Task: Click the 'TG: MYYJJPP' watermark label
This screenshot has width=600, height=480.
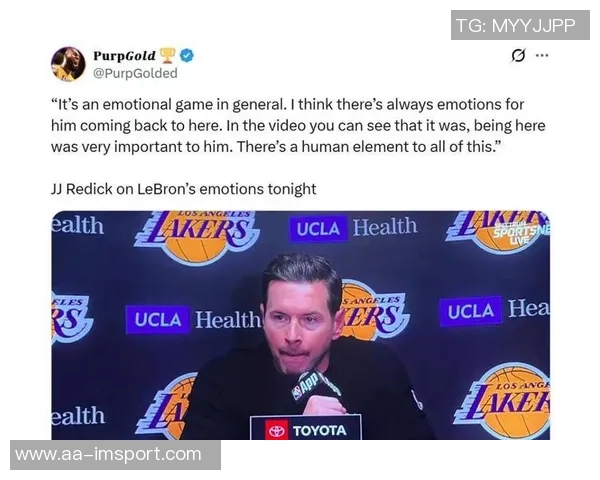Action: pyautogui.click(x=515, y=26)
